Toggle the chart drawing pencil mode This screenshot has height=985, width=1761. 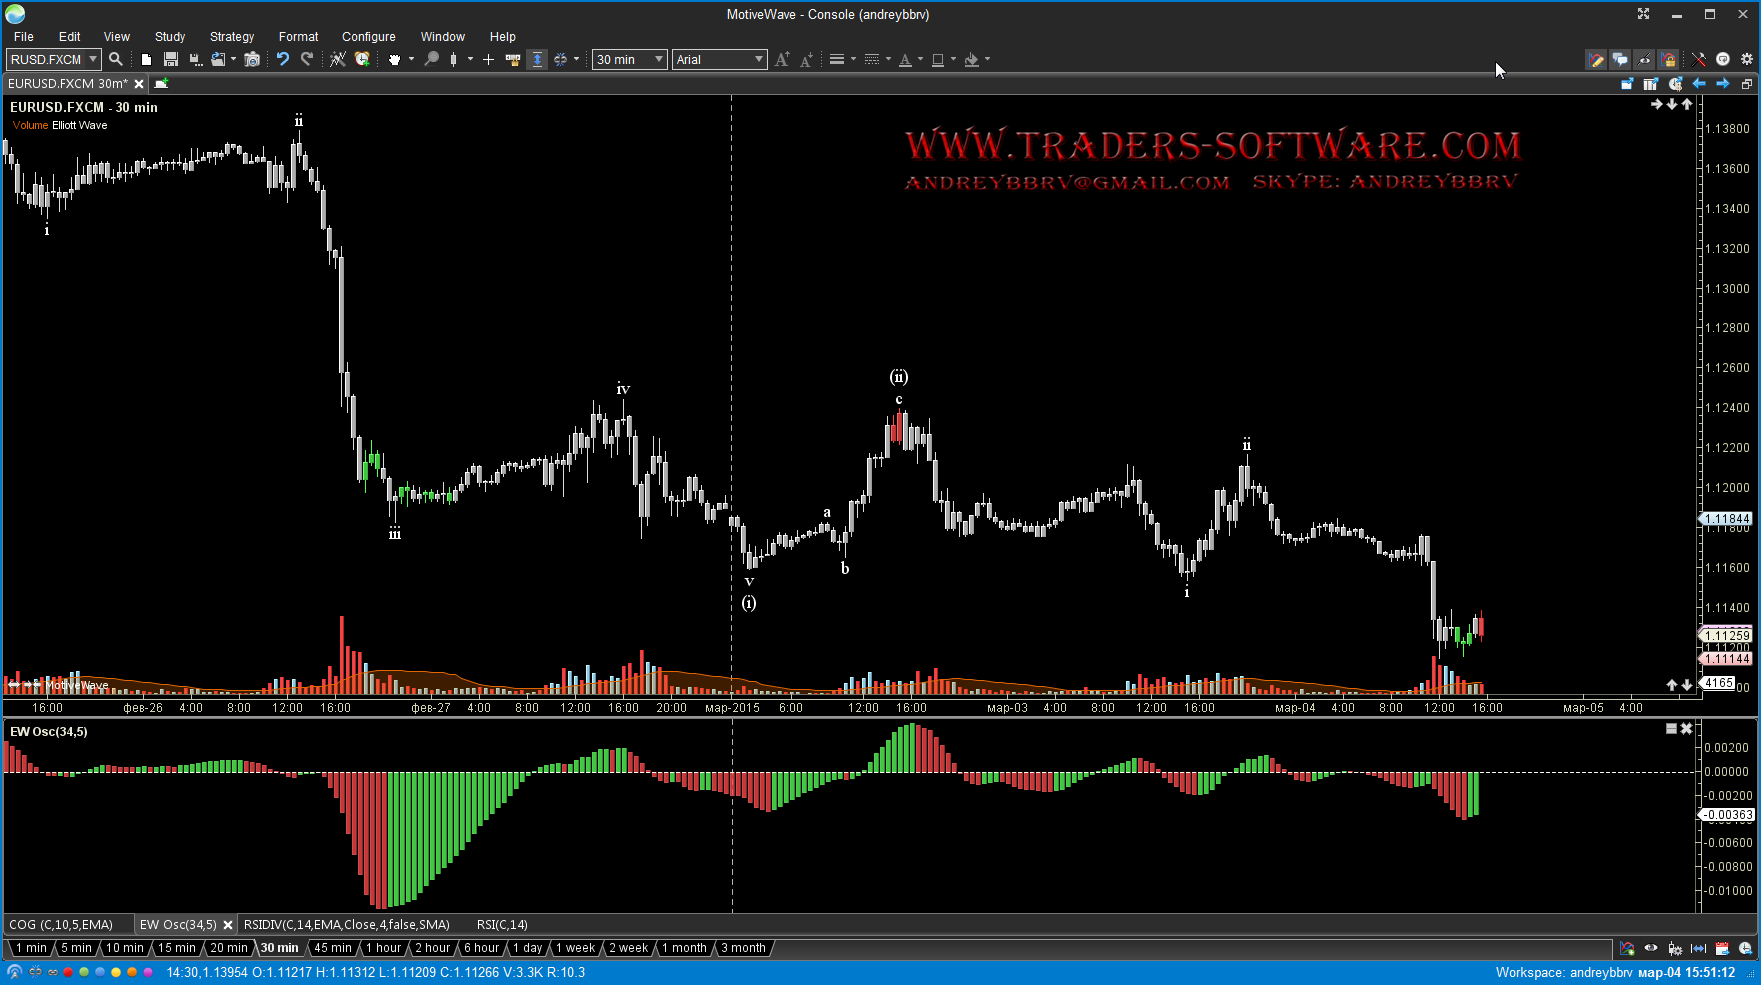[x=1596, y=60]
